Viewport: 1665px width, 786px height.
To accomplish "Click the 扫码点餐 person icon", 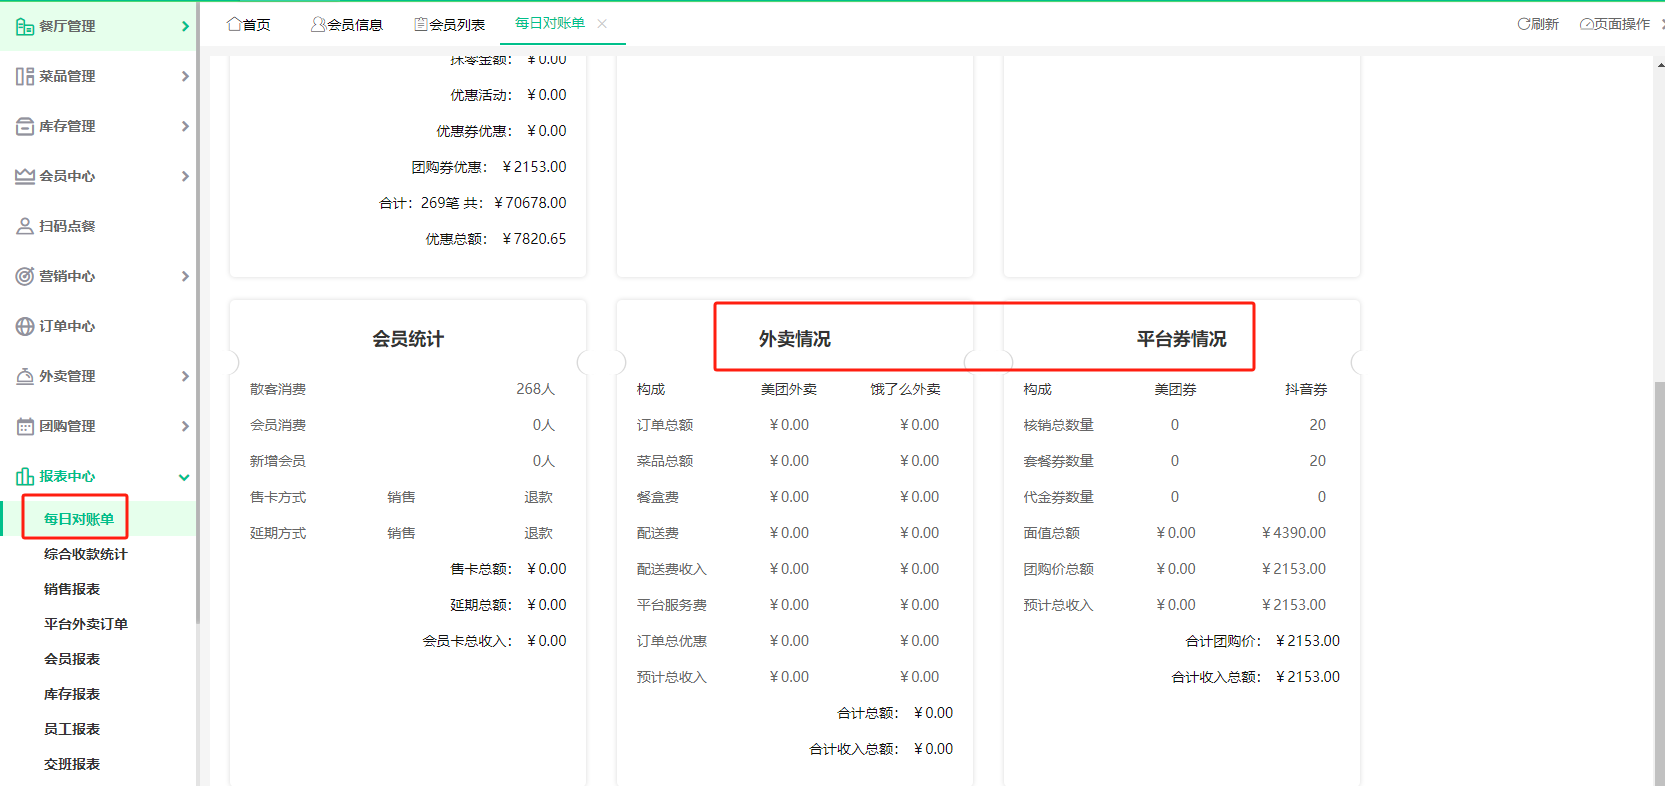I will coord(24,226).
